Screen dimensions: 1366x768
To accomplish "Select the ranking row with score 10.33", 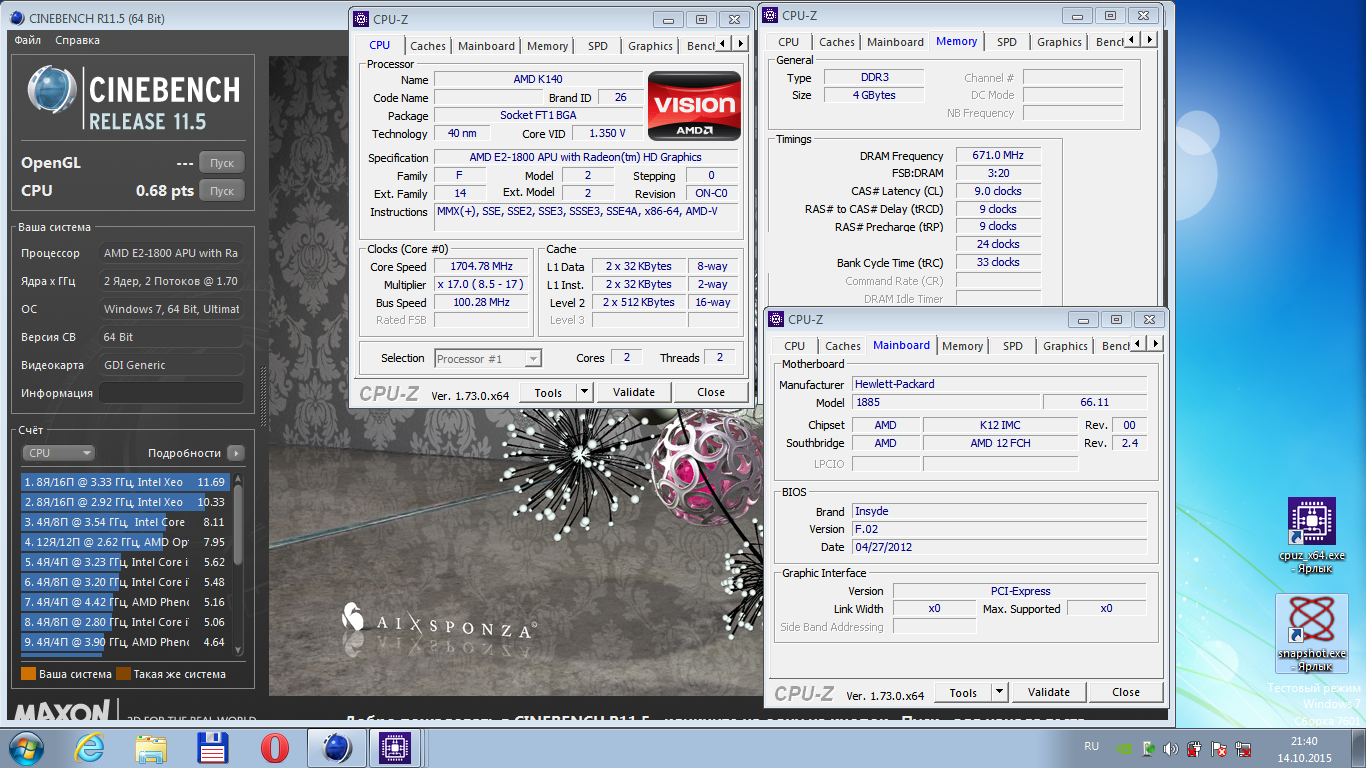I will [x=126, y=502].
